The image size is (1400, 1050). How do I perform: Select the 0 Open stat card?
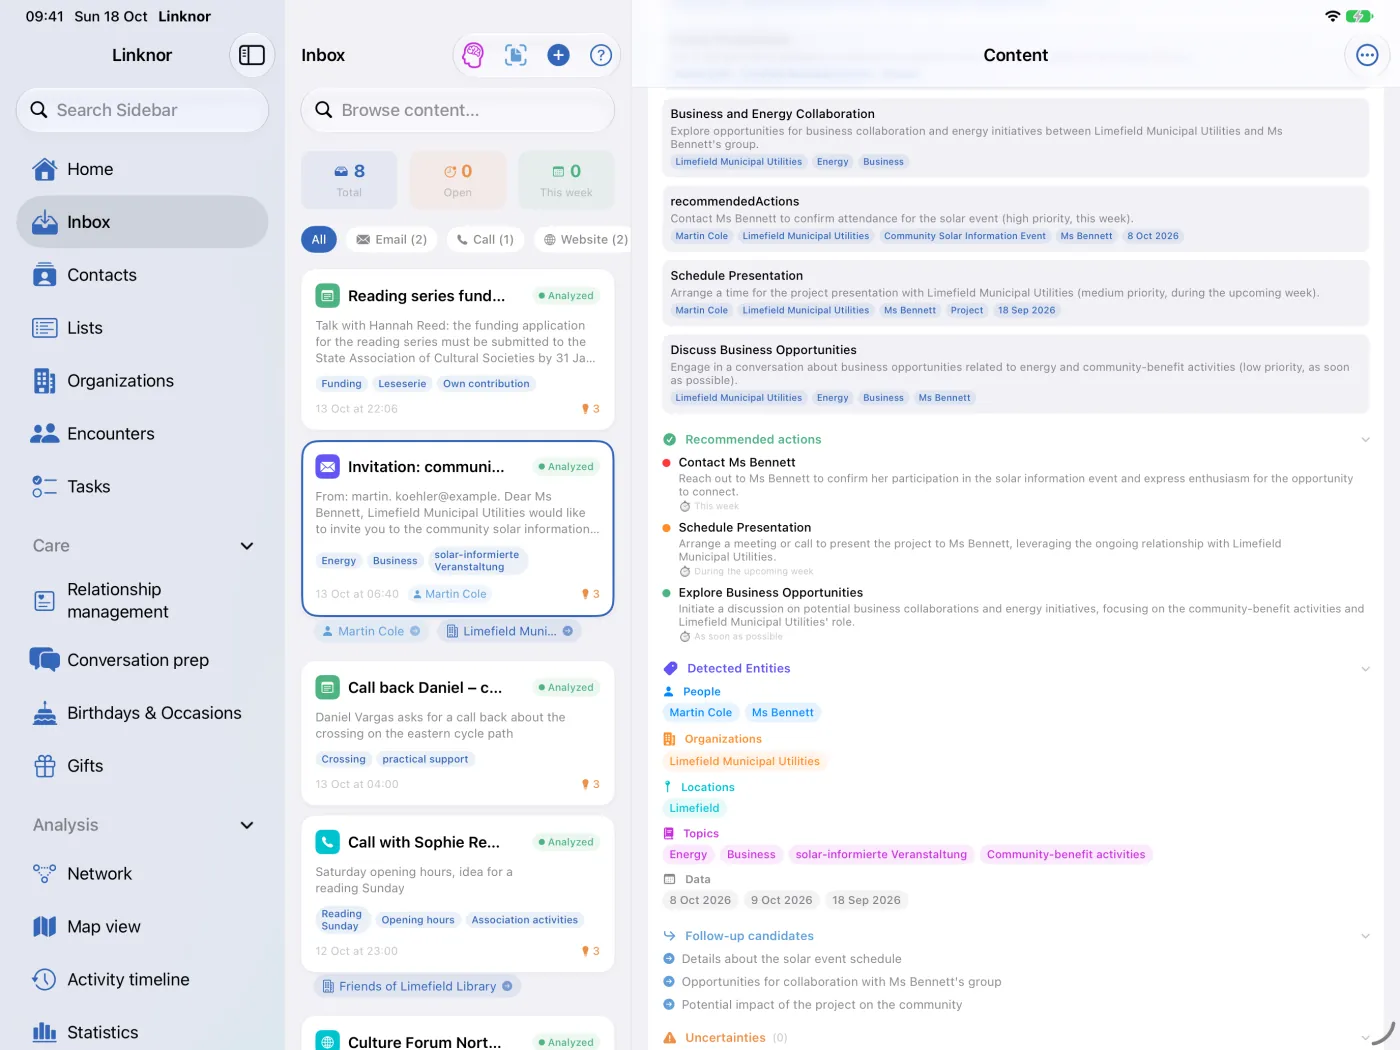tap(458, 180)
